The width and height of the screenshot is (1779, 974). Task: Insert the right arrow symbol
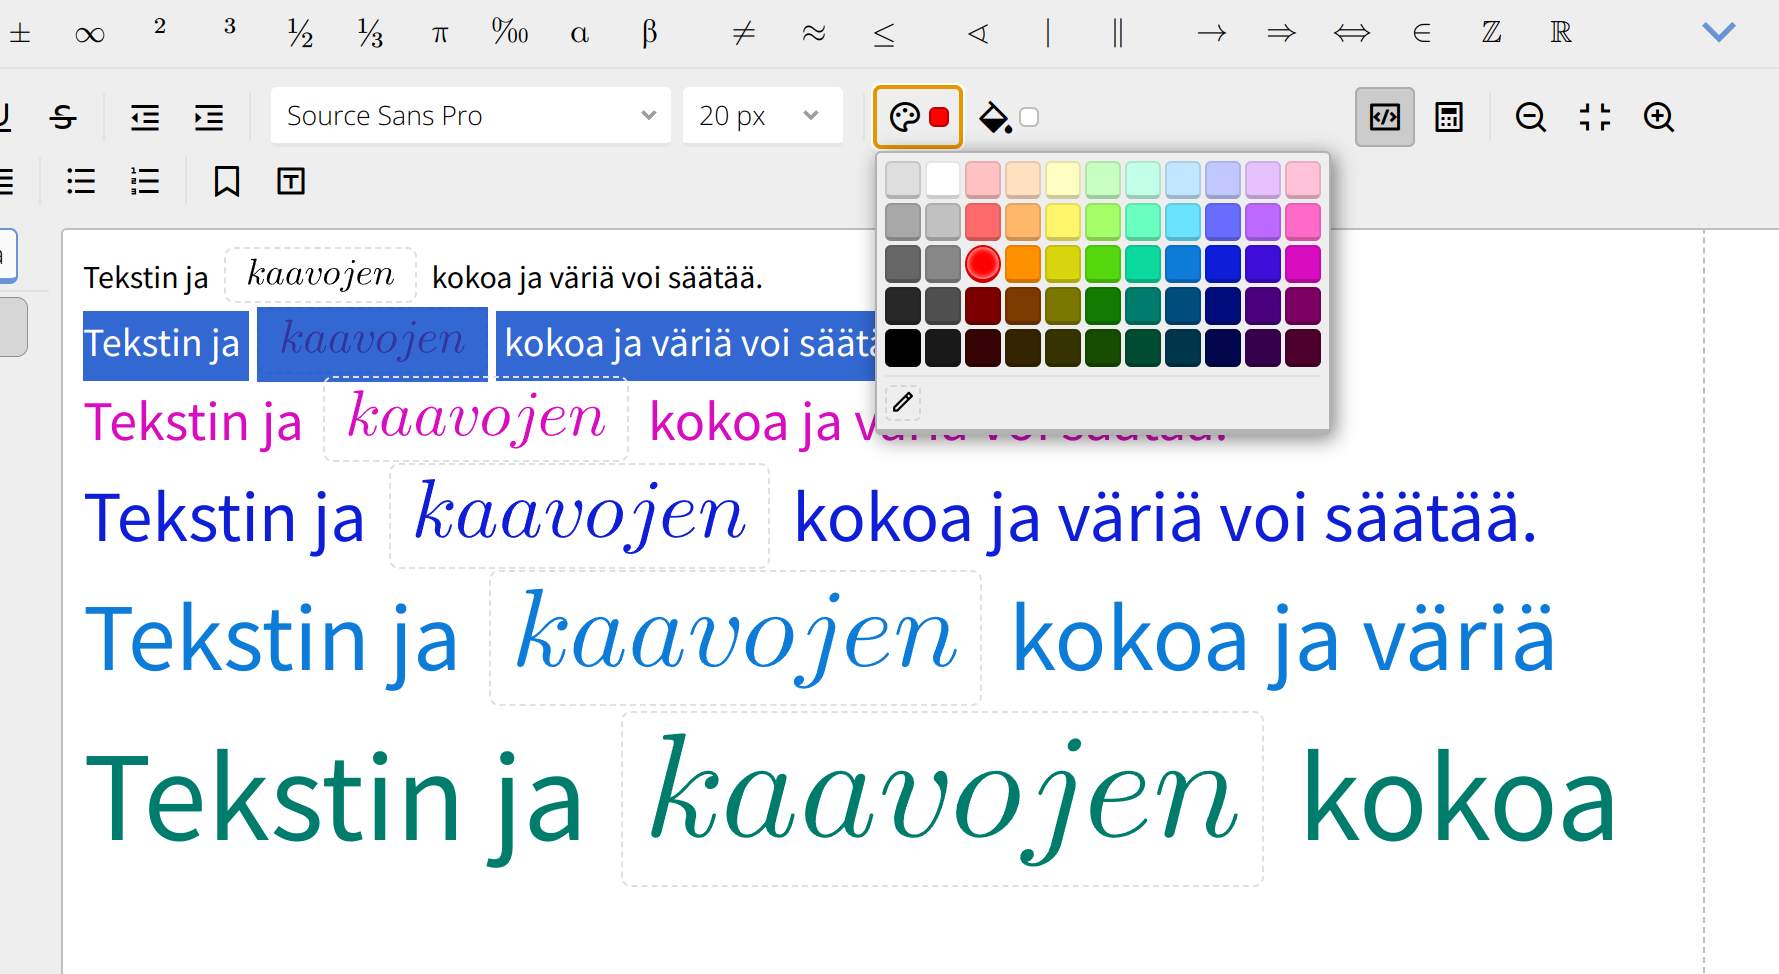(1212, 33)
